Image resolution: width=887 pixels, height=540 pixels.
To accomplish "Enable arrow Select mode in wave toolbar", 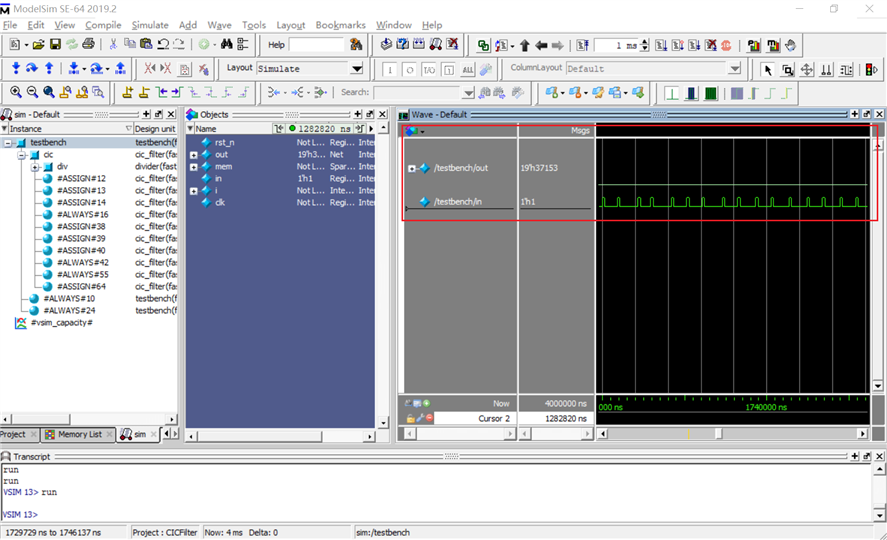I will pyautogui.click(x=768, y=70).
